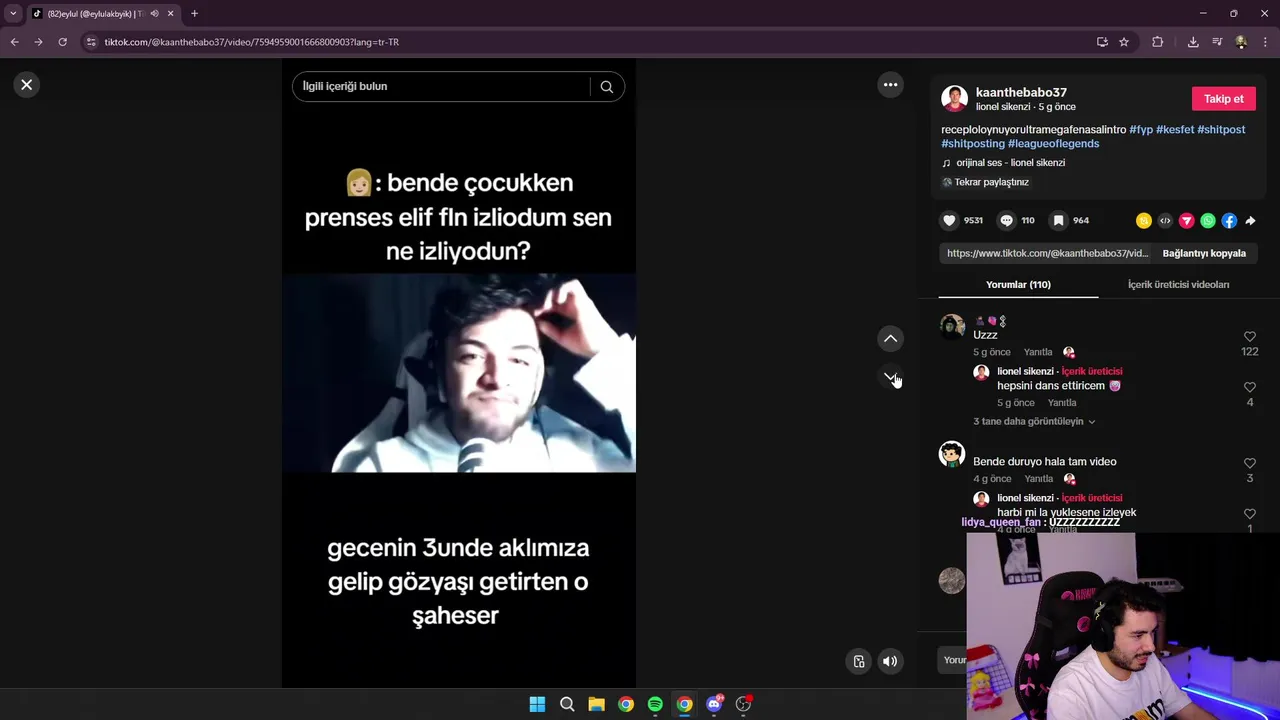
Task: Like the 'harbi mi la yuklesene izleyek' reply
Action: click(1249, 514)
